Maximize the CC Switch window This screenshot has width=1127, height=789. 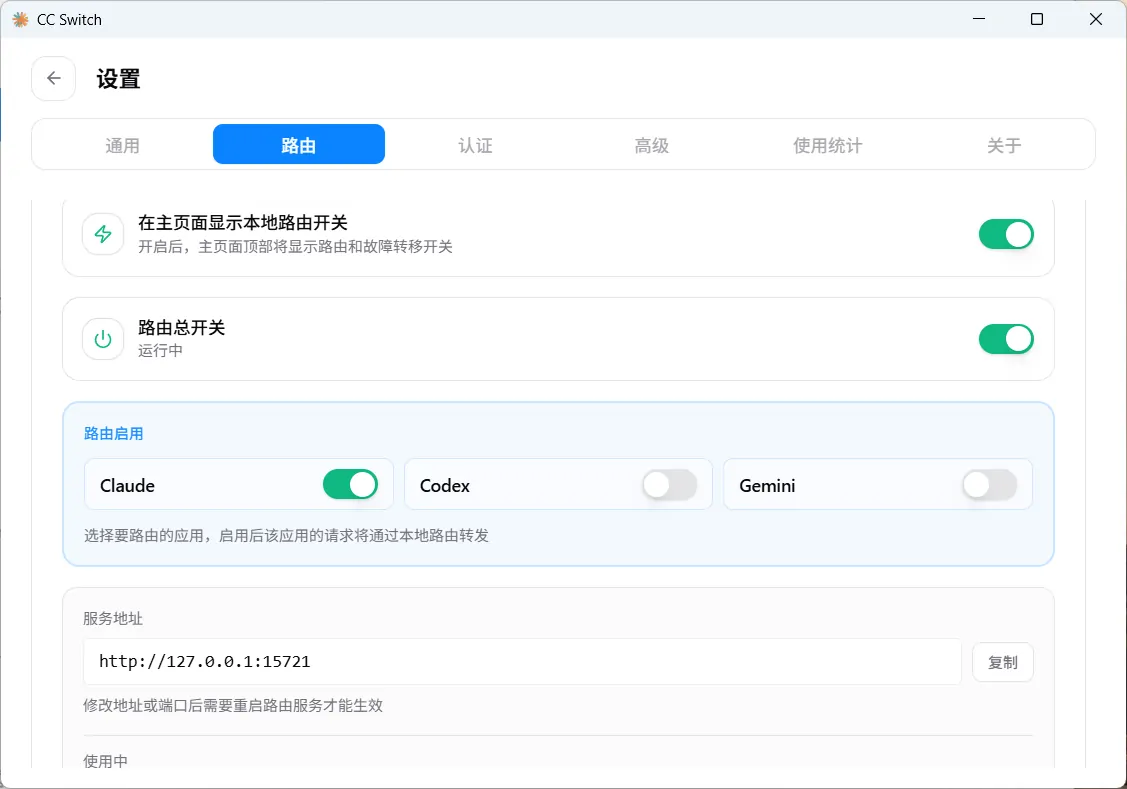1037,19
